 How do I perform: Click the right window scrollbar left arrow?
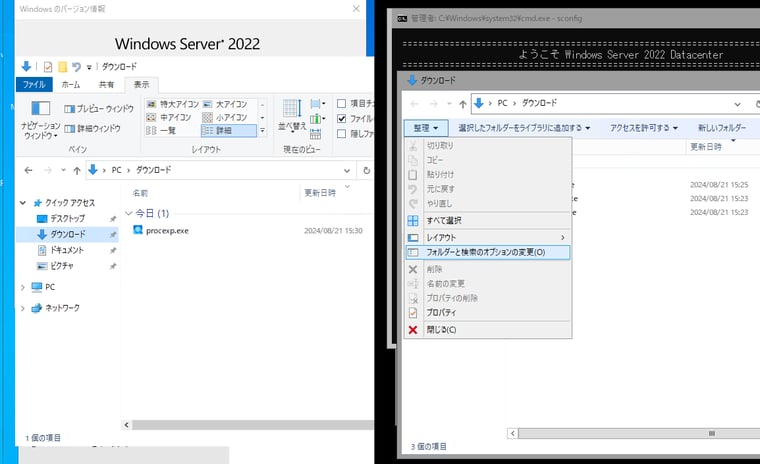(x=513, y=433)
